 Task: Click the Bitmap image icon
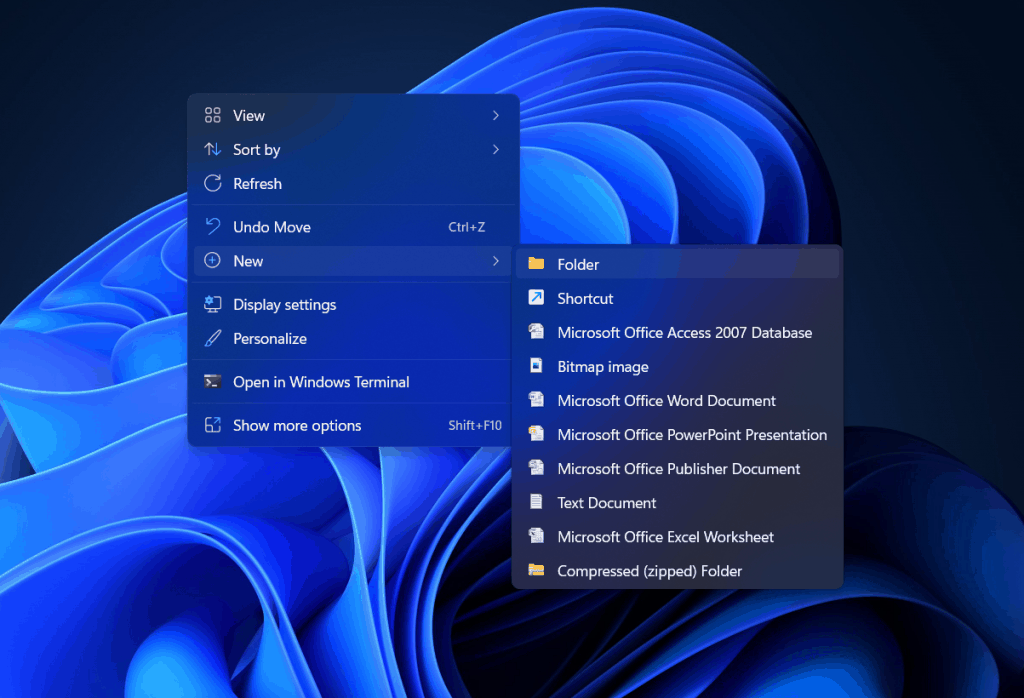pyautogui.click(x=537, y=366)
